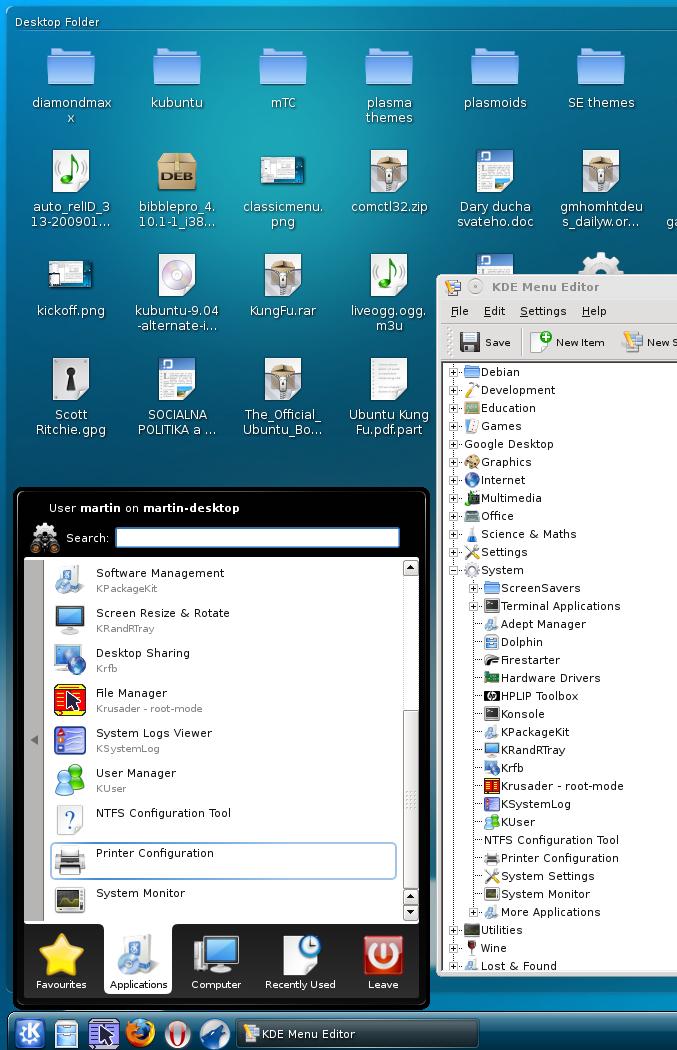
Task: Open the K menu launcher button
Action: point(28,1033)
